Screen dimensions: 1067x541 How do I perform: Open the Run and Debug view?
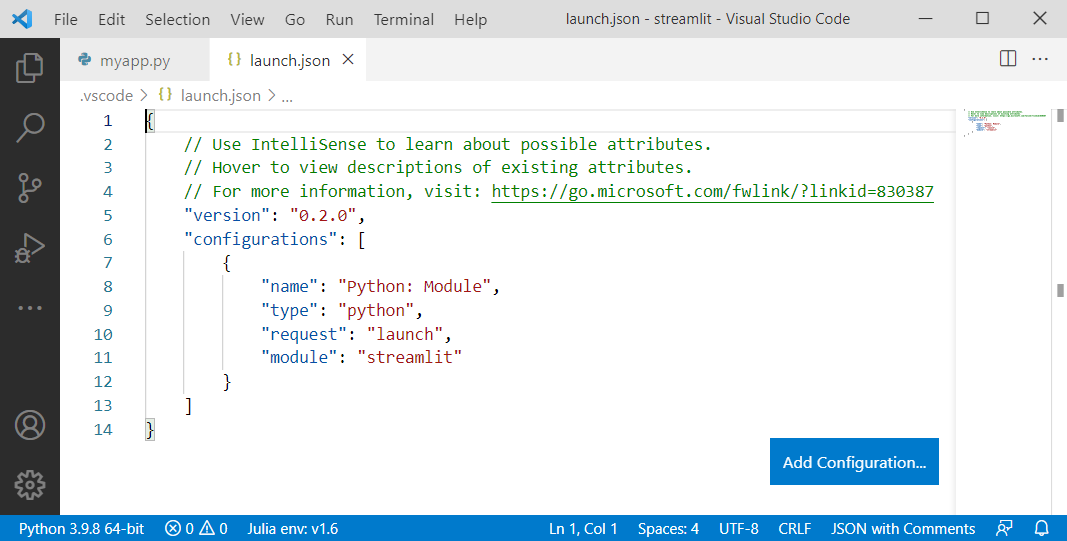(x=30, y=247)
